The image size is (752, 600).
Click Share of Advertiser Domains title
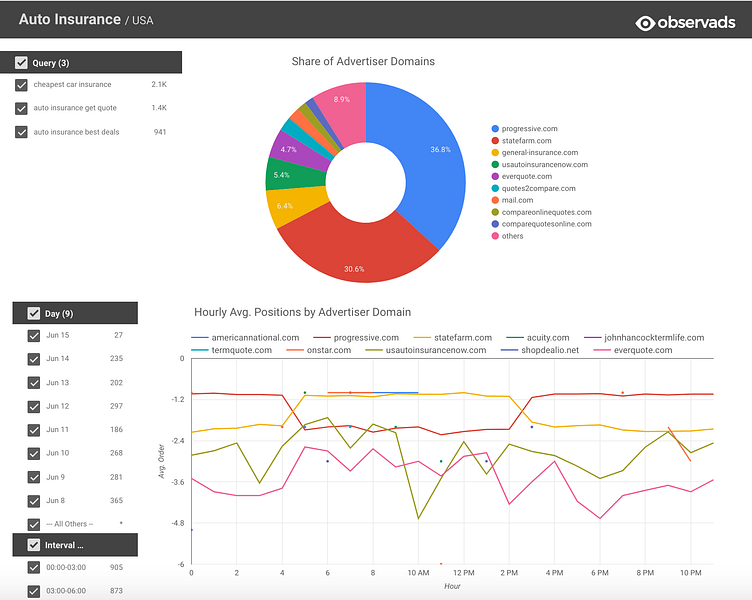tap(363, 61)
